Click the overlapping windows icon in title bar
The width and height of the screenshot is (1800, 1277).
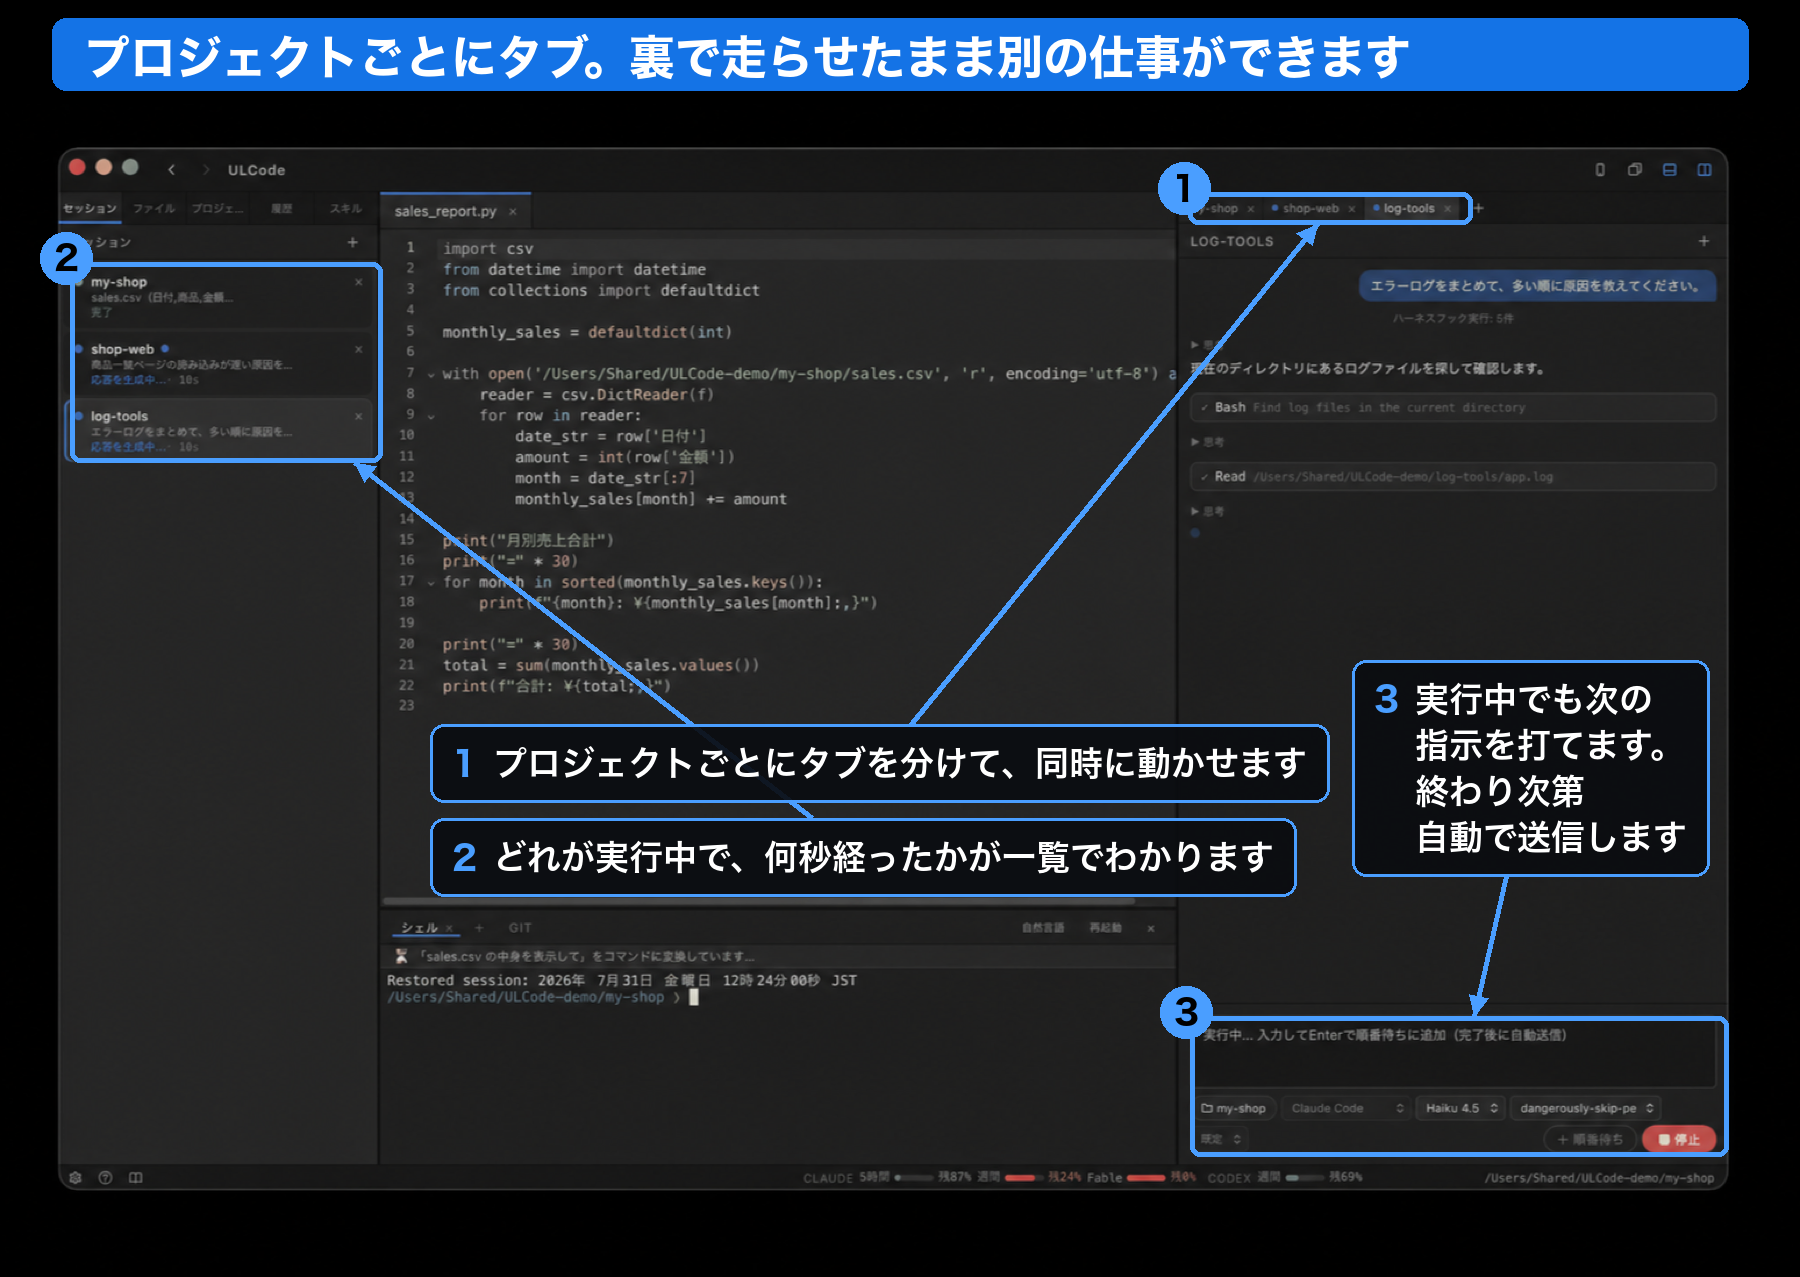point(1635,170)
